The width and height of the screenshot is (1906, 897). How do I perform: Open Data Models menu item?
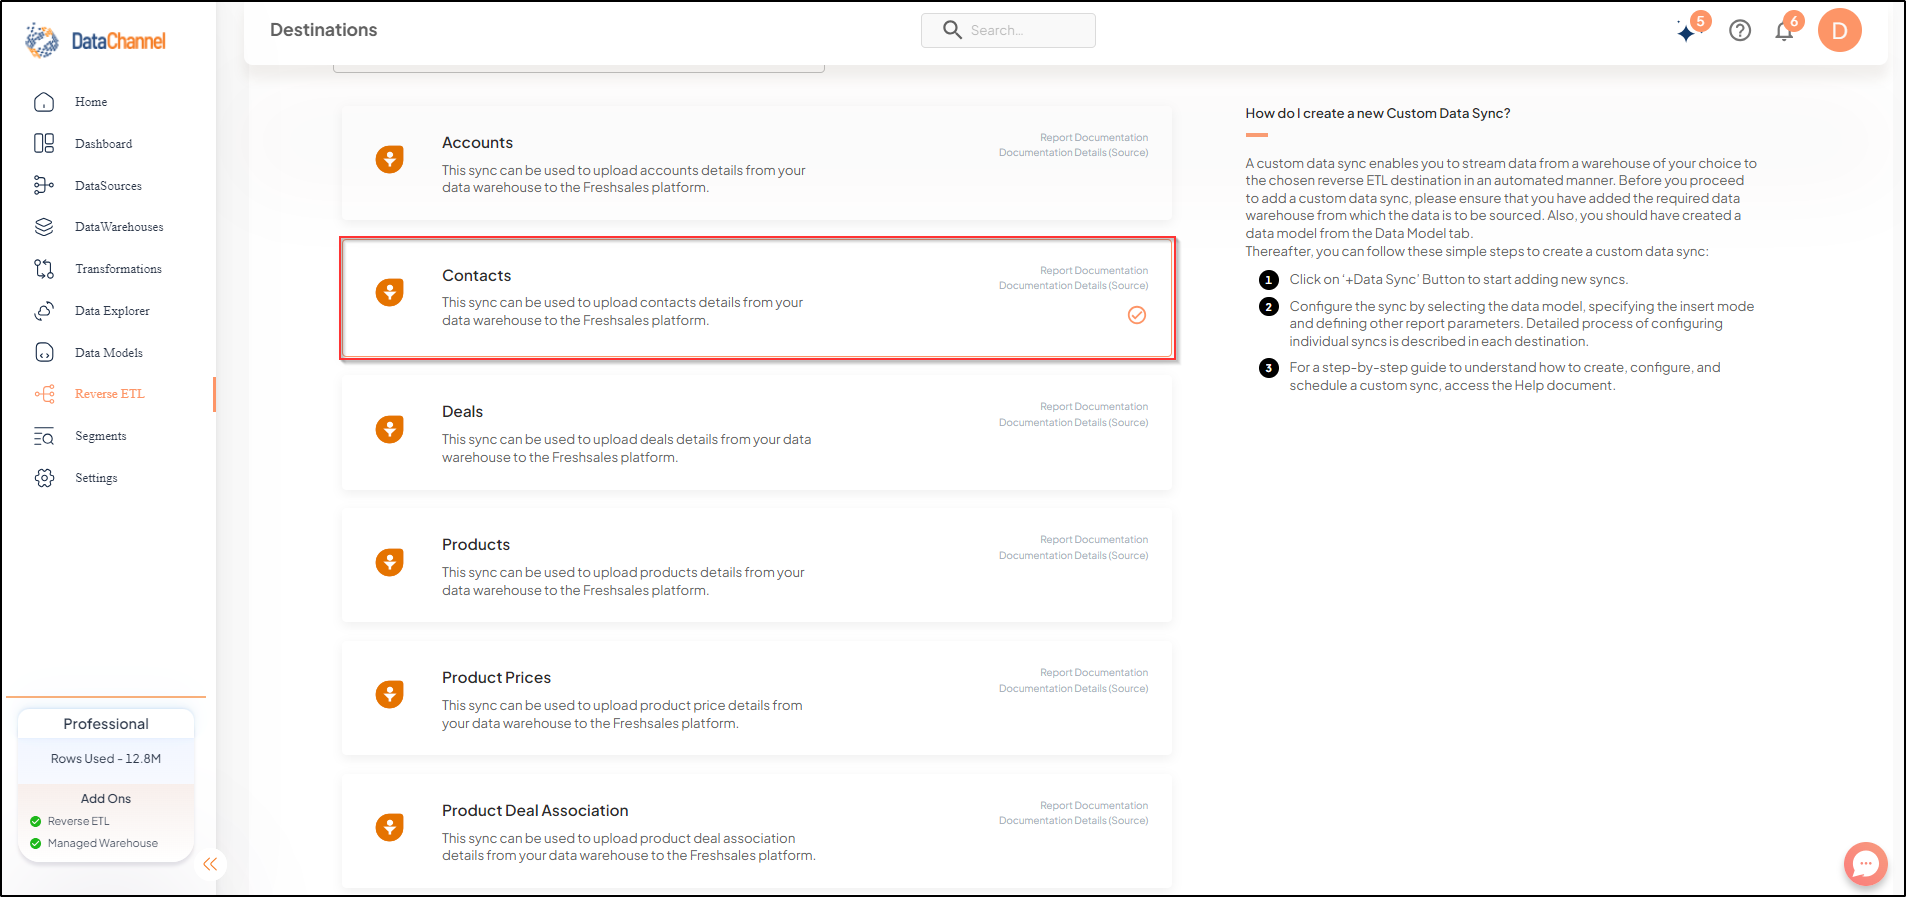[109, 353]
